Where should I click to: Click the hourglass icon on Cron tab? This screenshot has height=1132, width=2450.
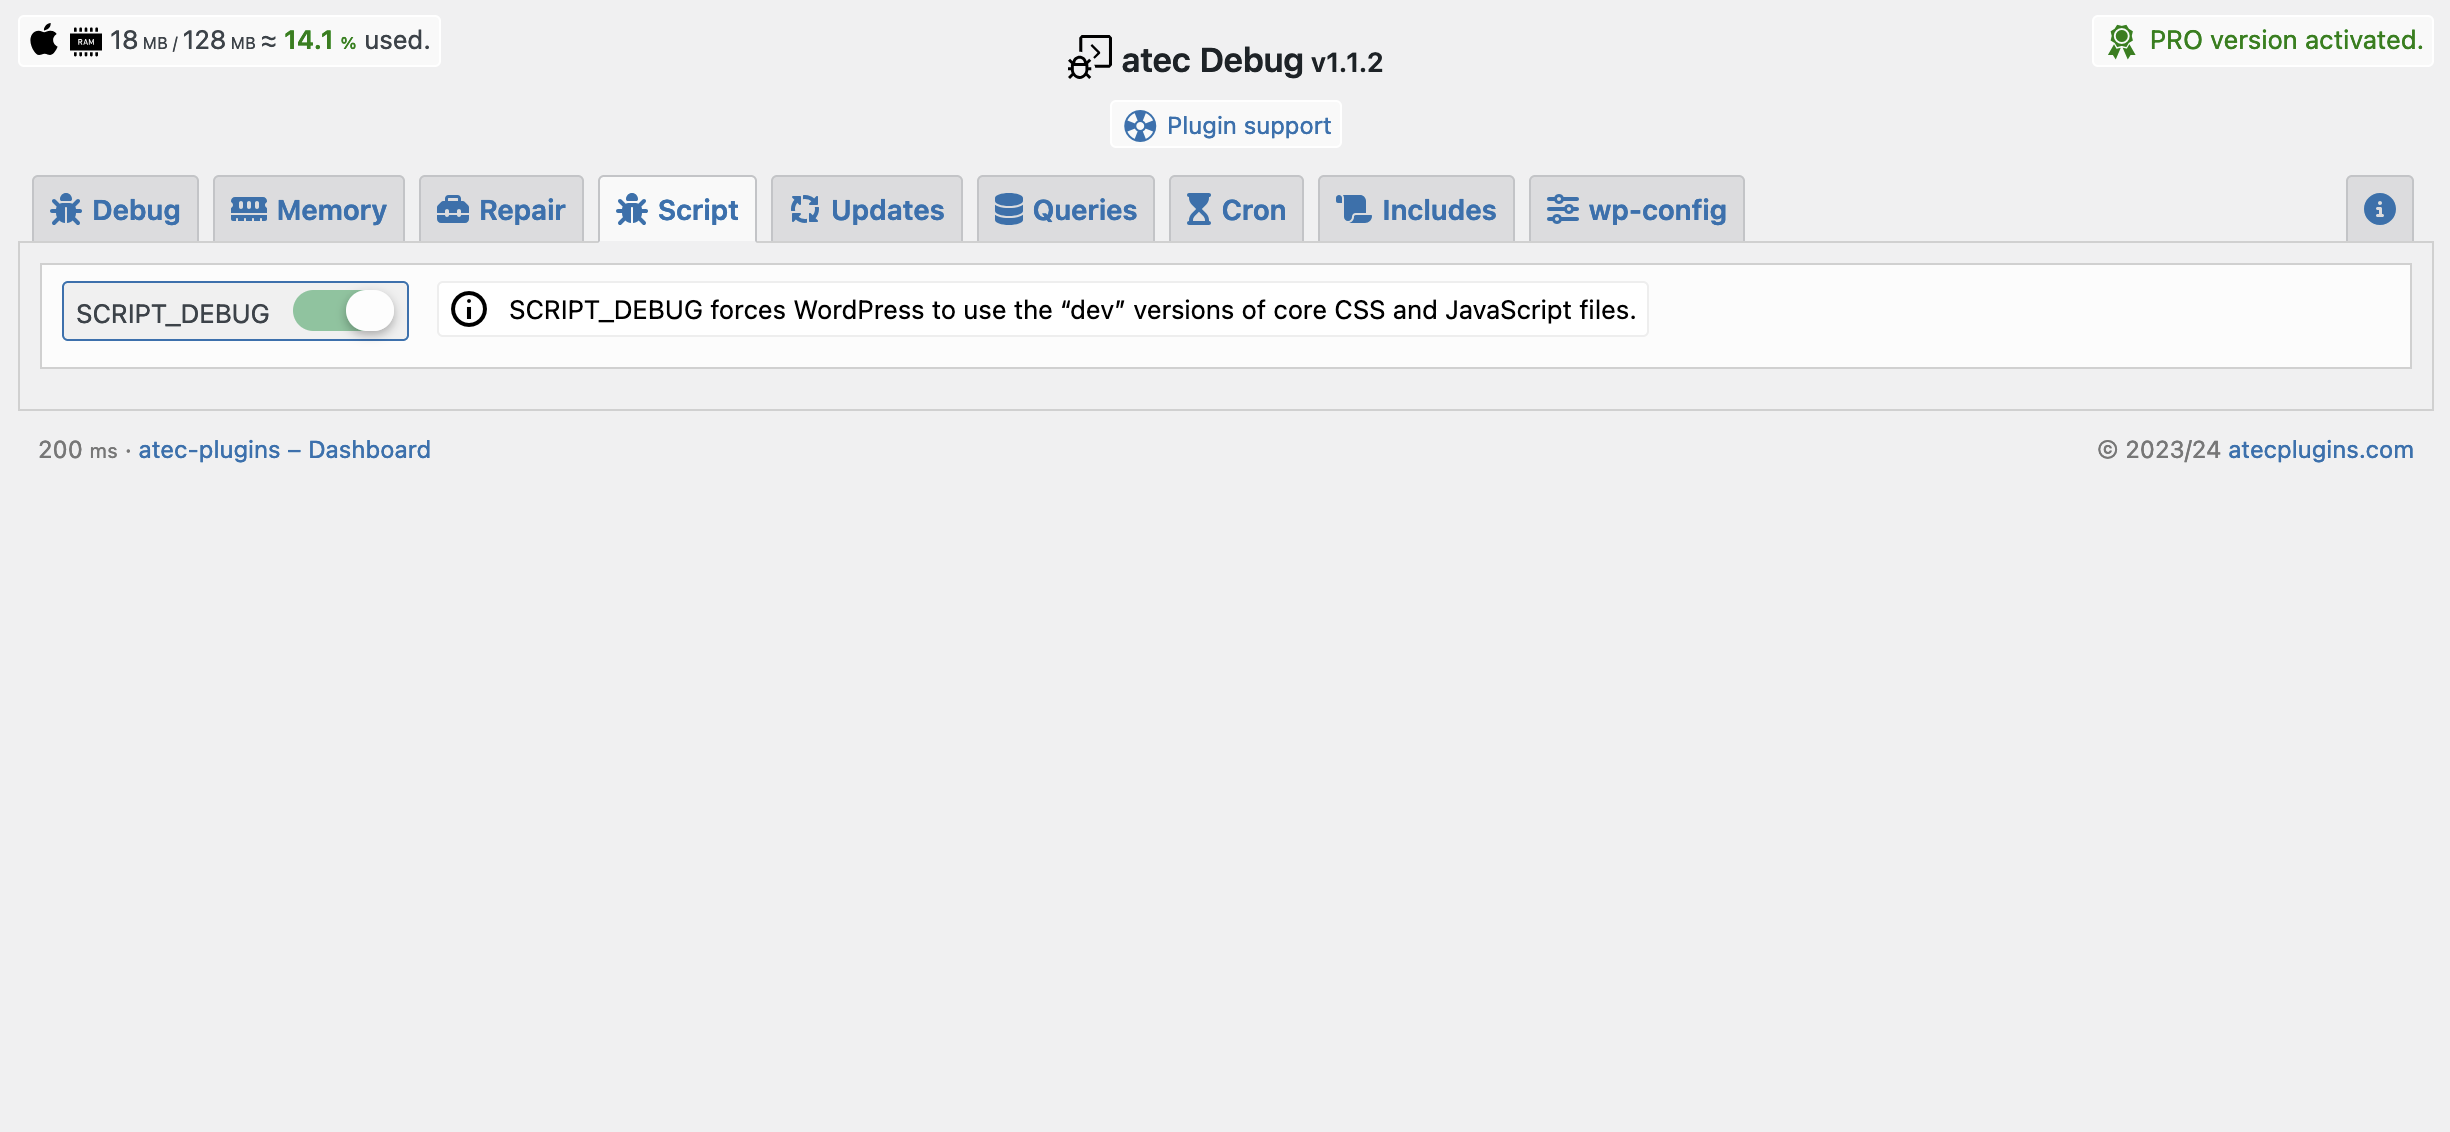point(1198,210)
